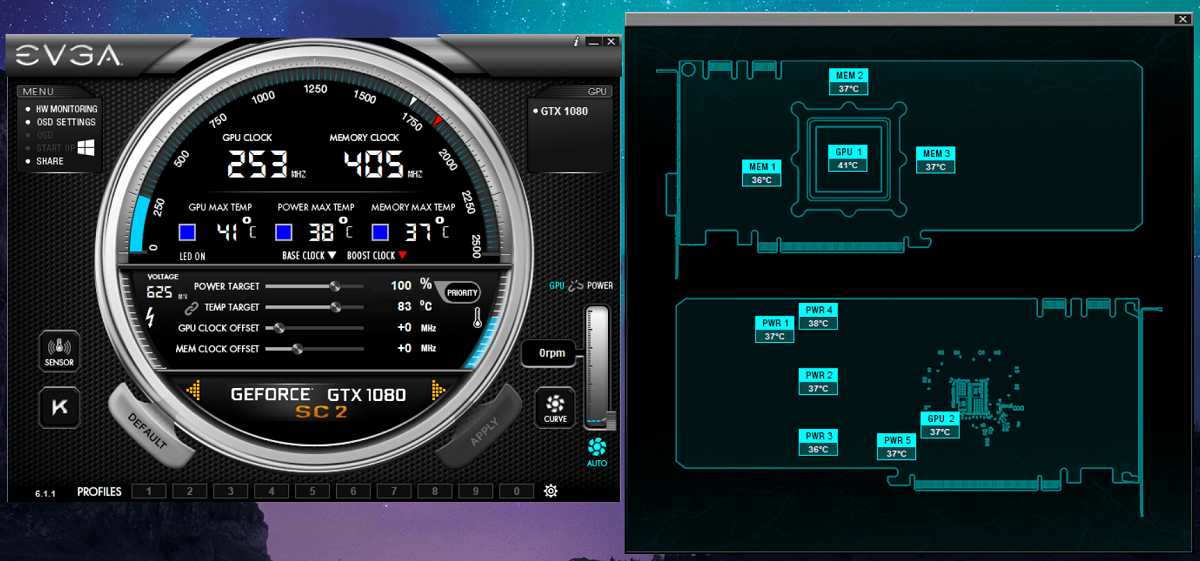This screenshot has width=1200, height=561.
Task: Click previous GPU left arrow
Action: [x=194, y=391]
